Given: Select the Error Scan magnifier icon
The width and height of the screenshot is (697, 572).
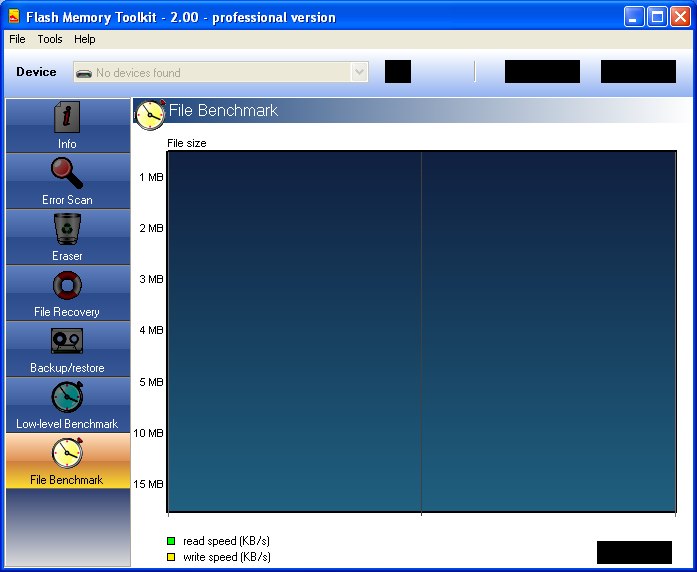Looking at the screenshot, I should coord(67,173).
